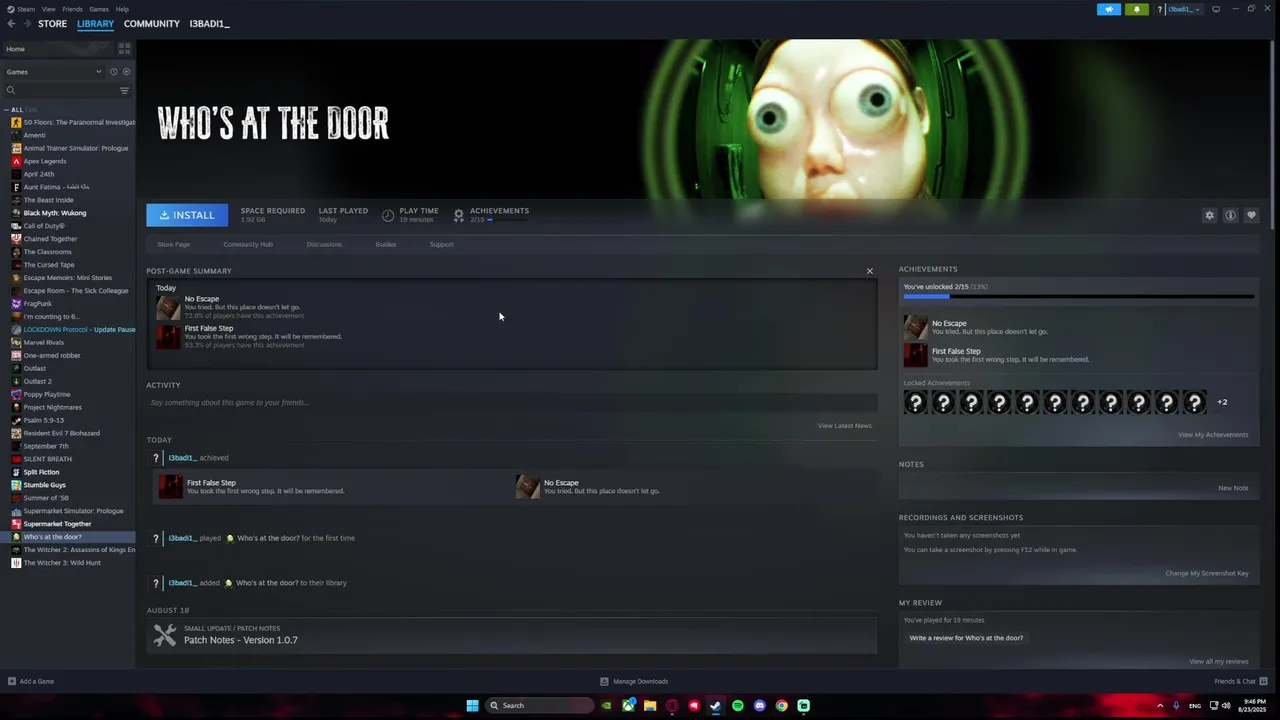Viewport: 1280px width, 720px height.
Task: Open the Store Page link
Action: point(173,244)
